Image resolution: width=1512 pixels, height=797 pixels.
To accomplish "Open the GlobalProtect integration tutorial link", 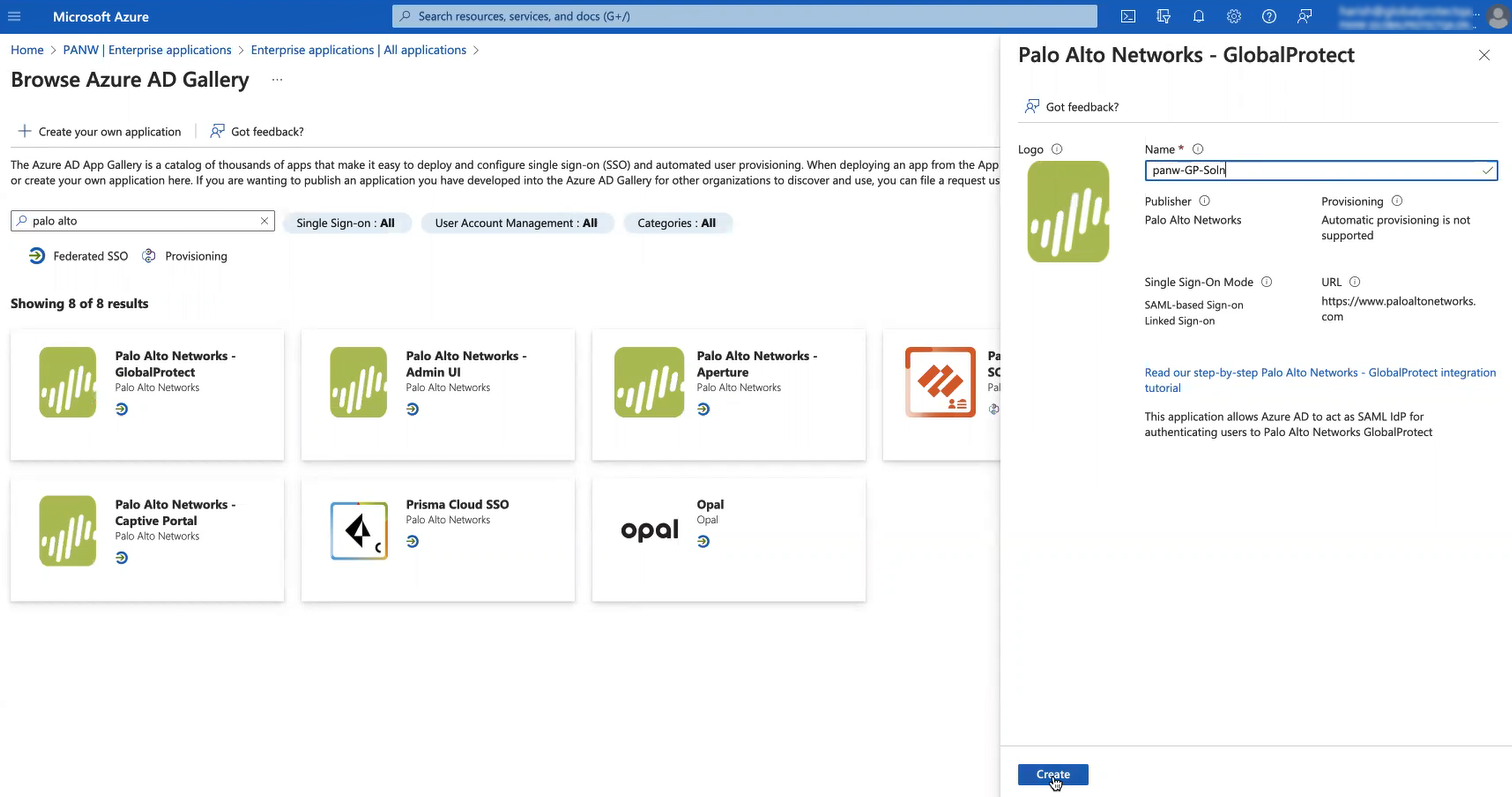I will click(1320, 380).
